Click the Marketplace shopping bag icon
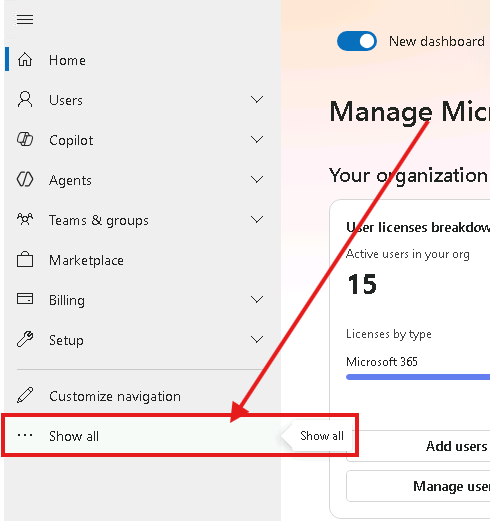The height and width of the screenshot is (521, 490). pos(25,259)
